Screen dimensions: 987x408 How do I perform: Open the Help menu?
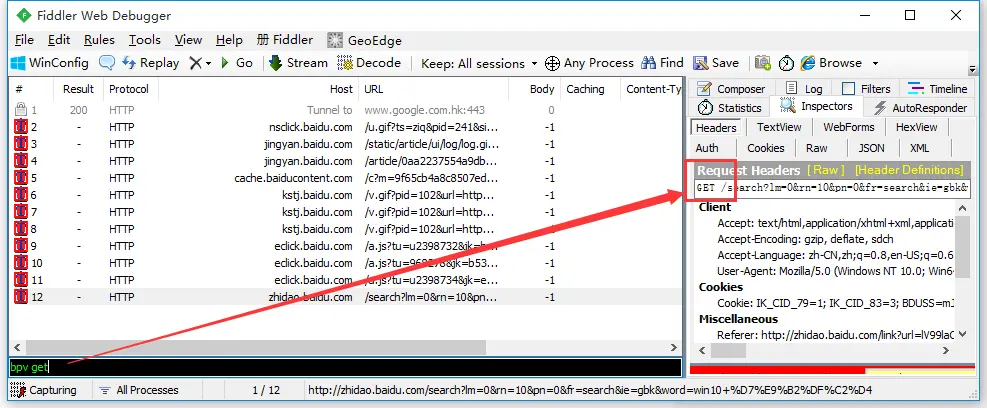pos(229,40)
